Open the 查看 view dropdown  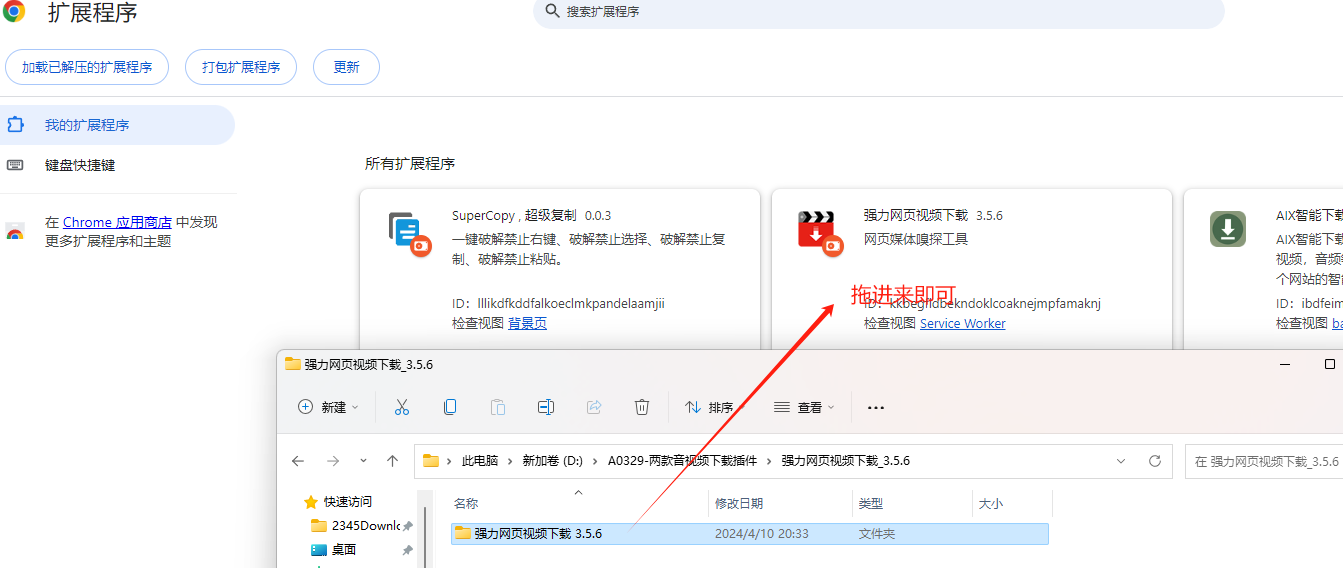(804, 407)
